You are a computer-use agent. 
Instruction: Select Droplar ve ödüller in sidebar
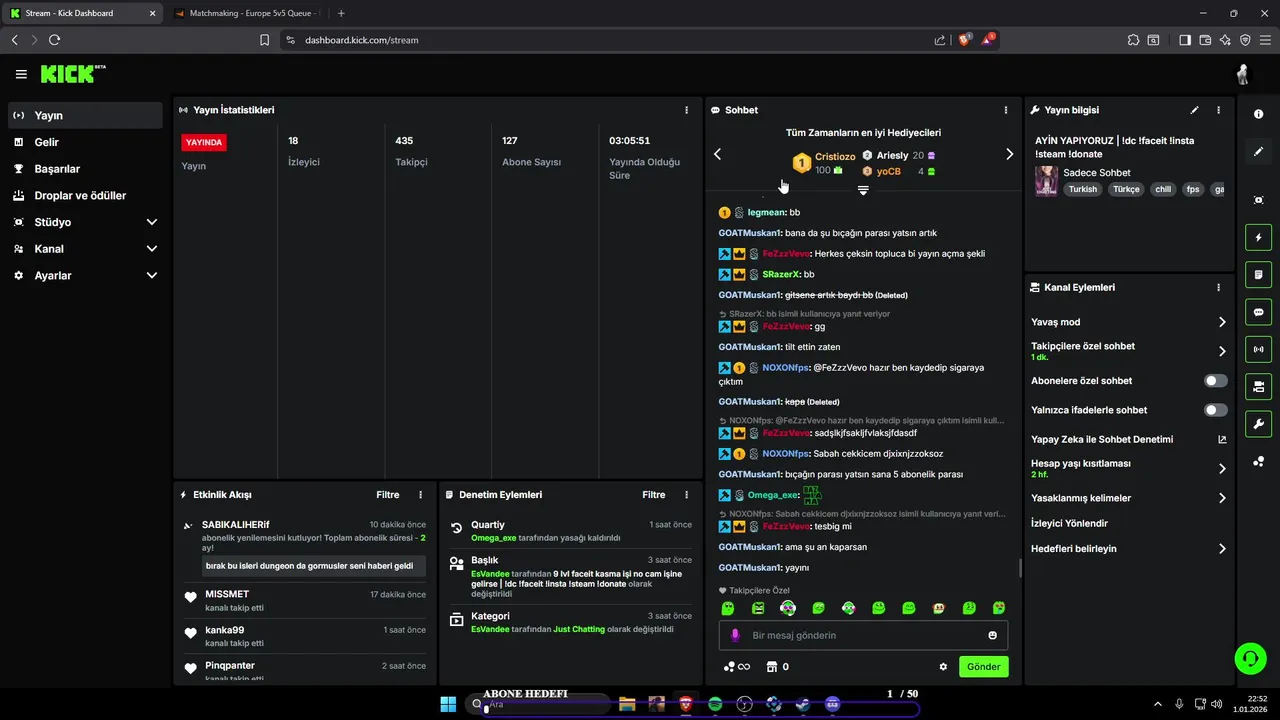point(85,196)
